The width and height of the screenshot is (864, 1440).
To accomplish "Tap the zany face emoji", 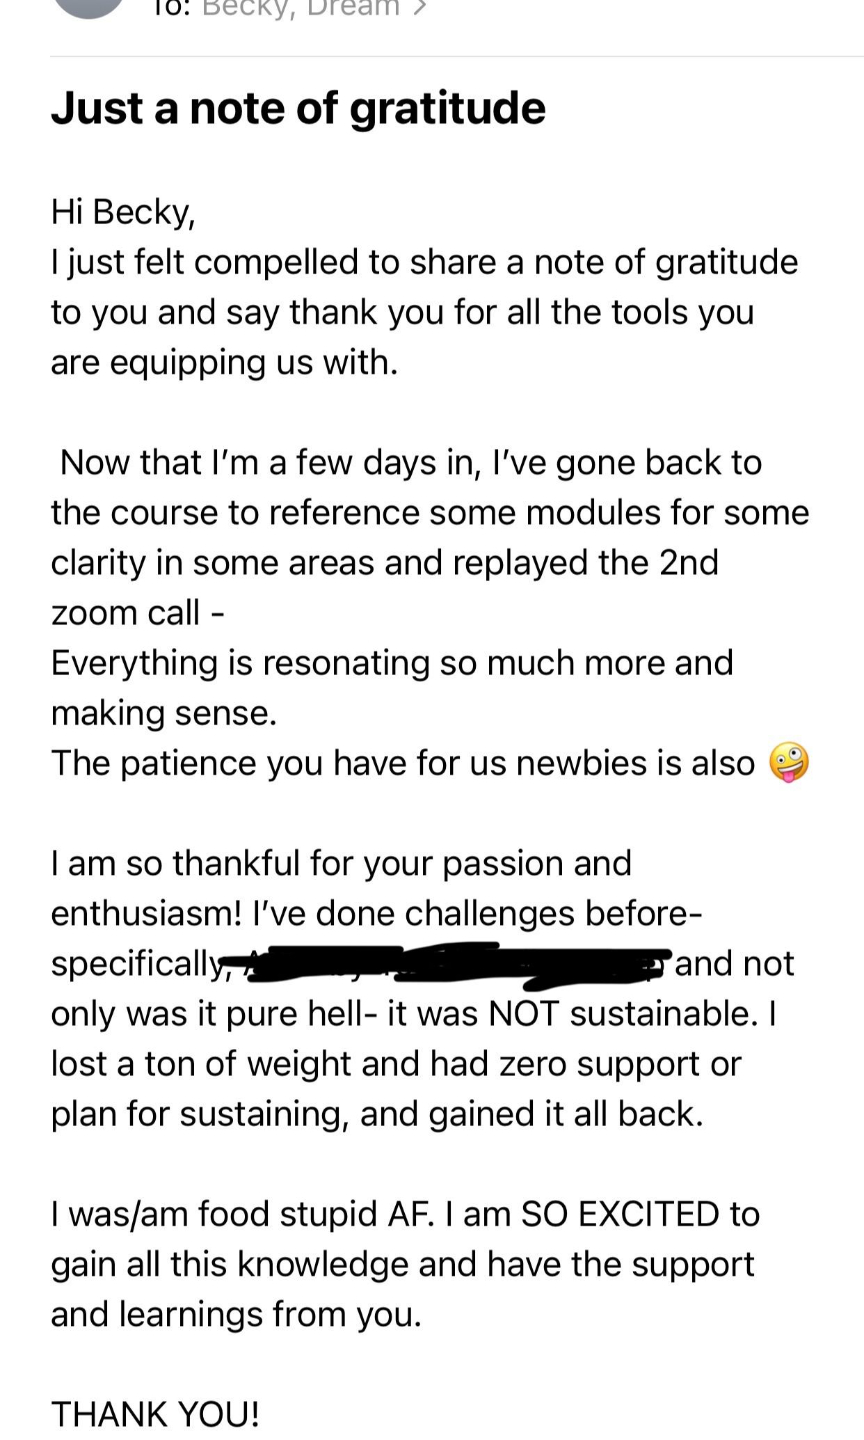I will [788, 763].
